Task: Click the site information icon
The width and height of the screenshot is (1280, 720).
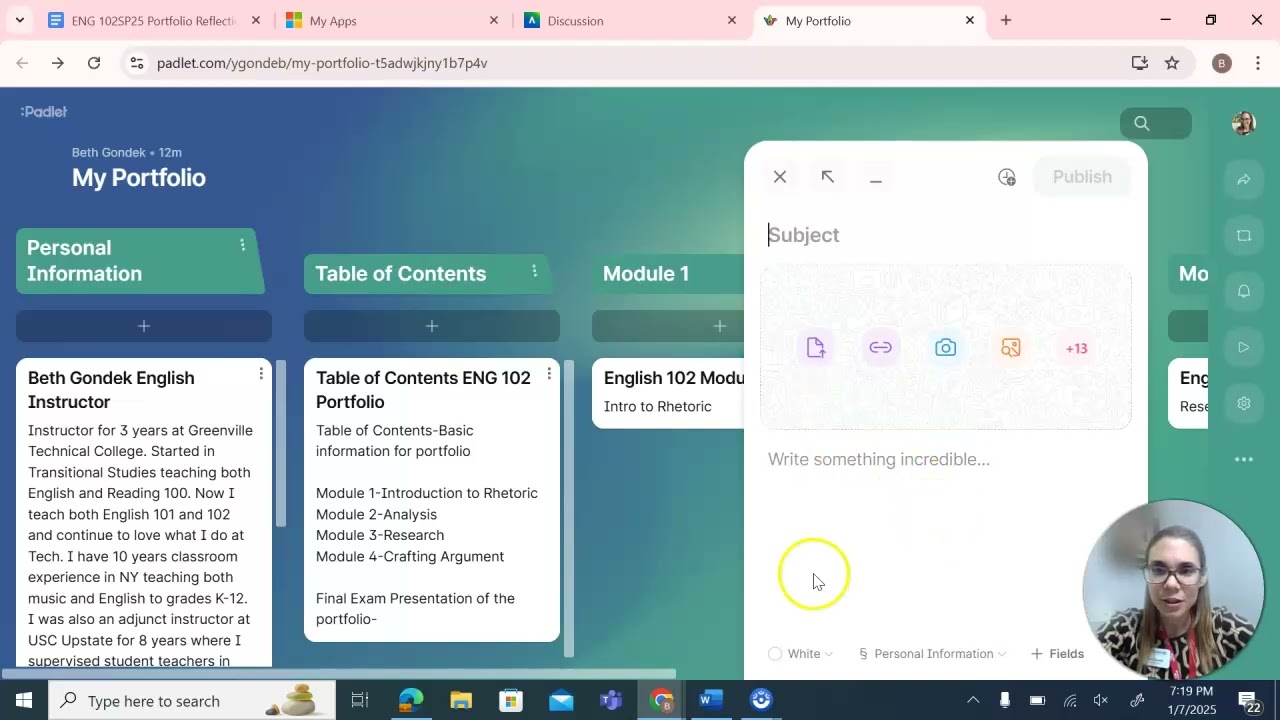Action: tap(138, 63)
